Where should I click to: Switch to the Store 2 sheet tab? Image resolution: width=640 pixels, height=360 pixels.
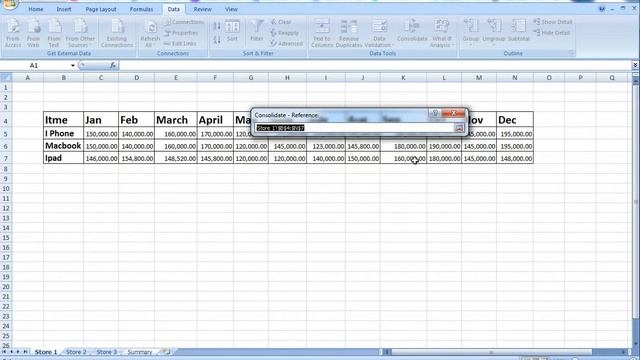click(76, 352)
